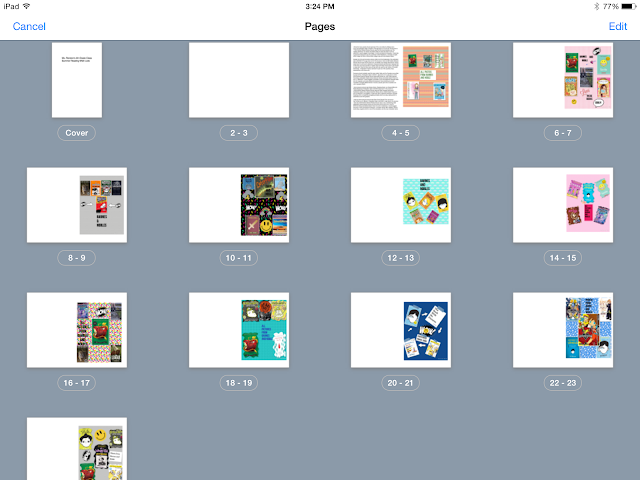Viewport: 640px width, 480px height.
Task: Tap the battery indicator icon
Action: point(629,6)
